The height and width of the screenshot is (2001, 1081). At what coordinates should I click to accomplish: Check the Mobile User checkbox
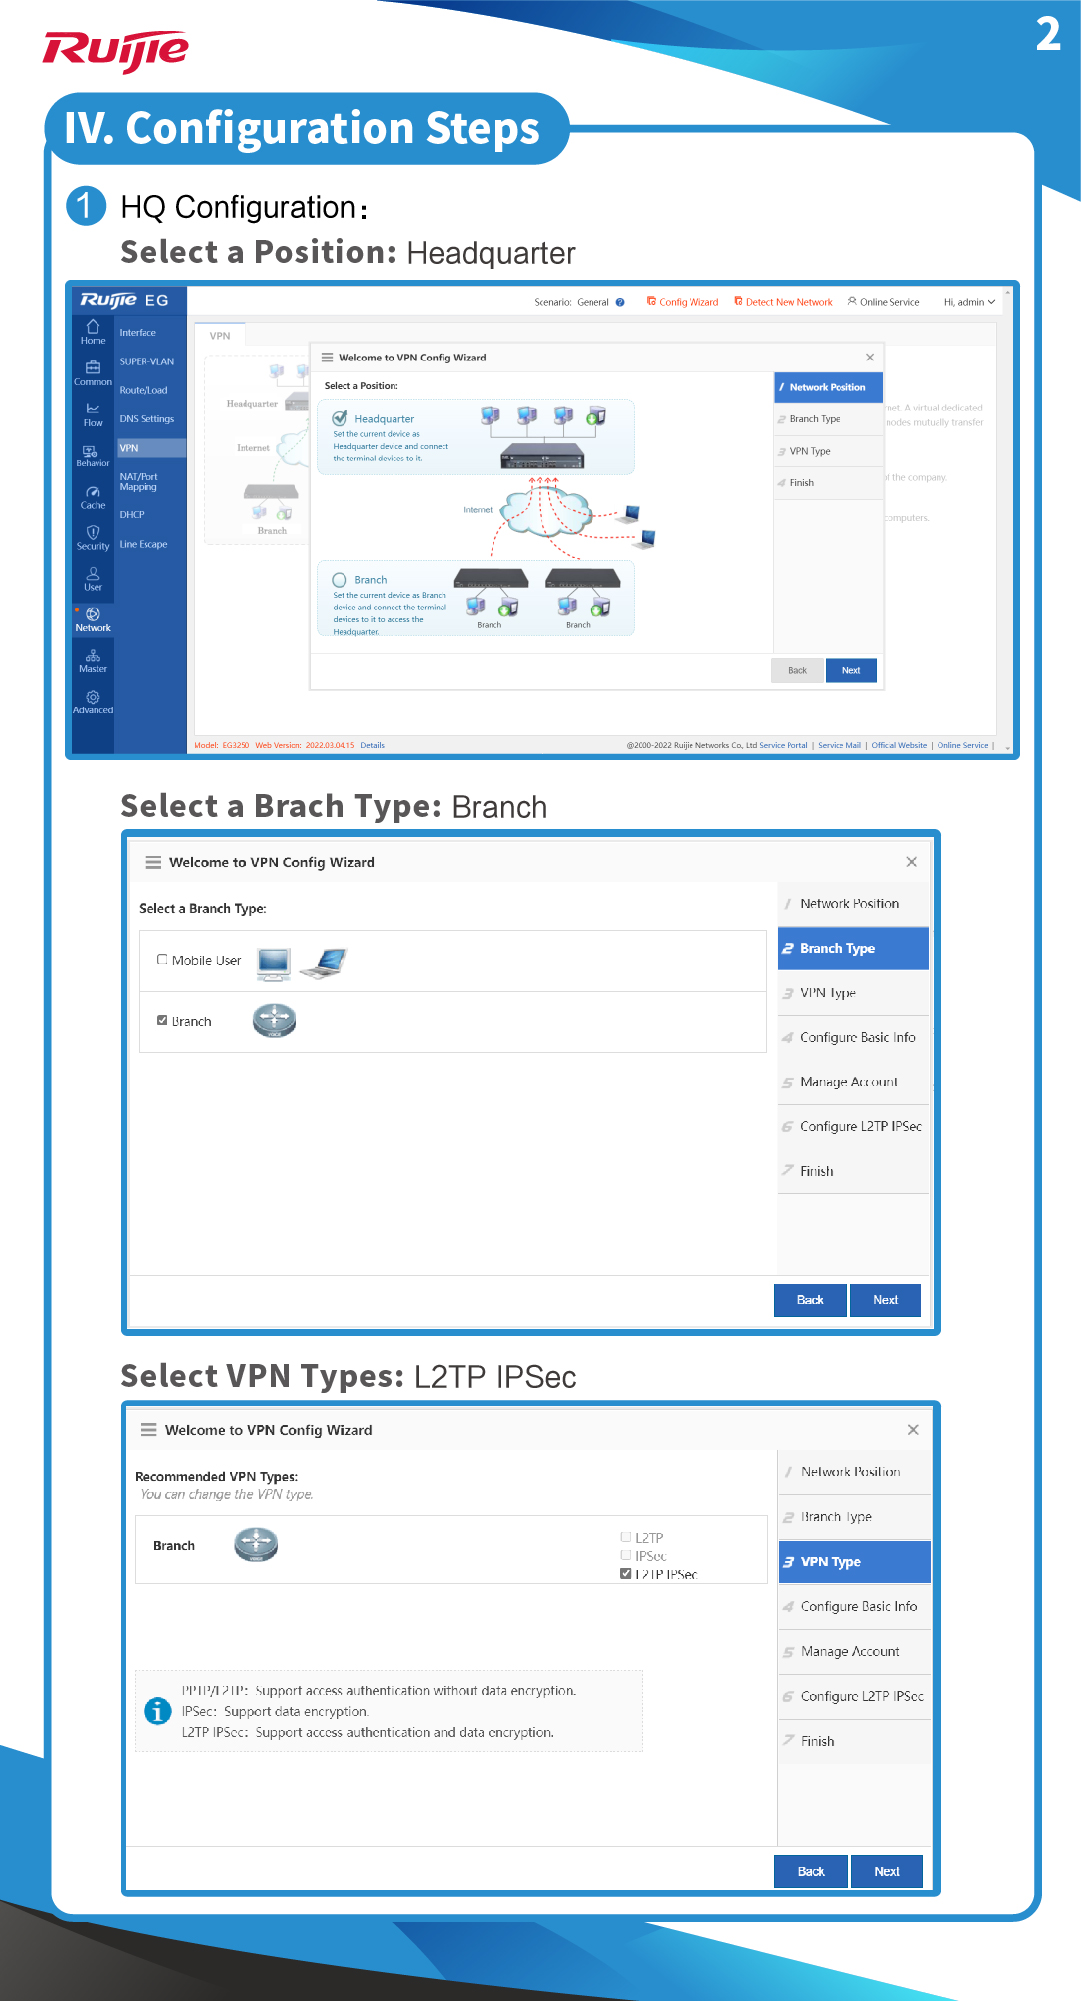click(x=162, y=960)
